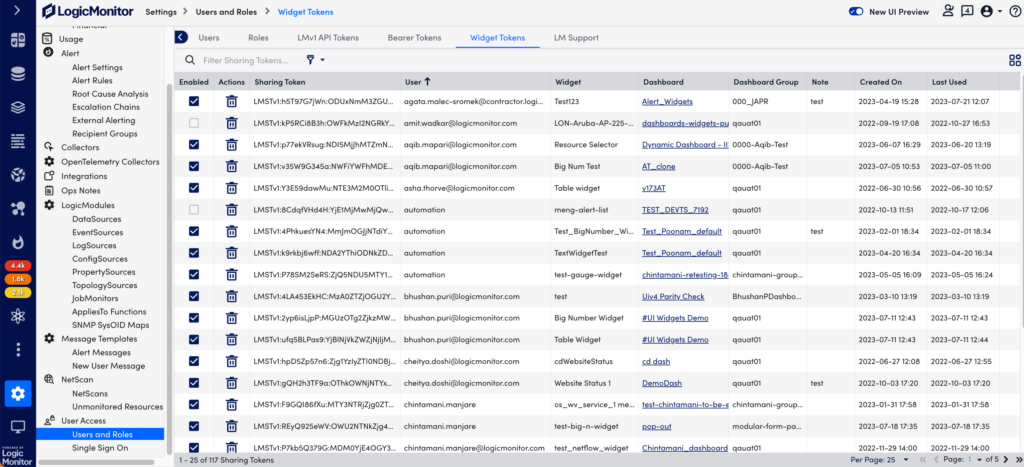Open the Websites globe icon in the rail
Viewport: 1024px width, 467px height.
point(18,175)
